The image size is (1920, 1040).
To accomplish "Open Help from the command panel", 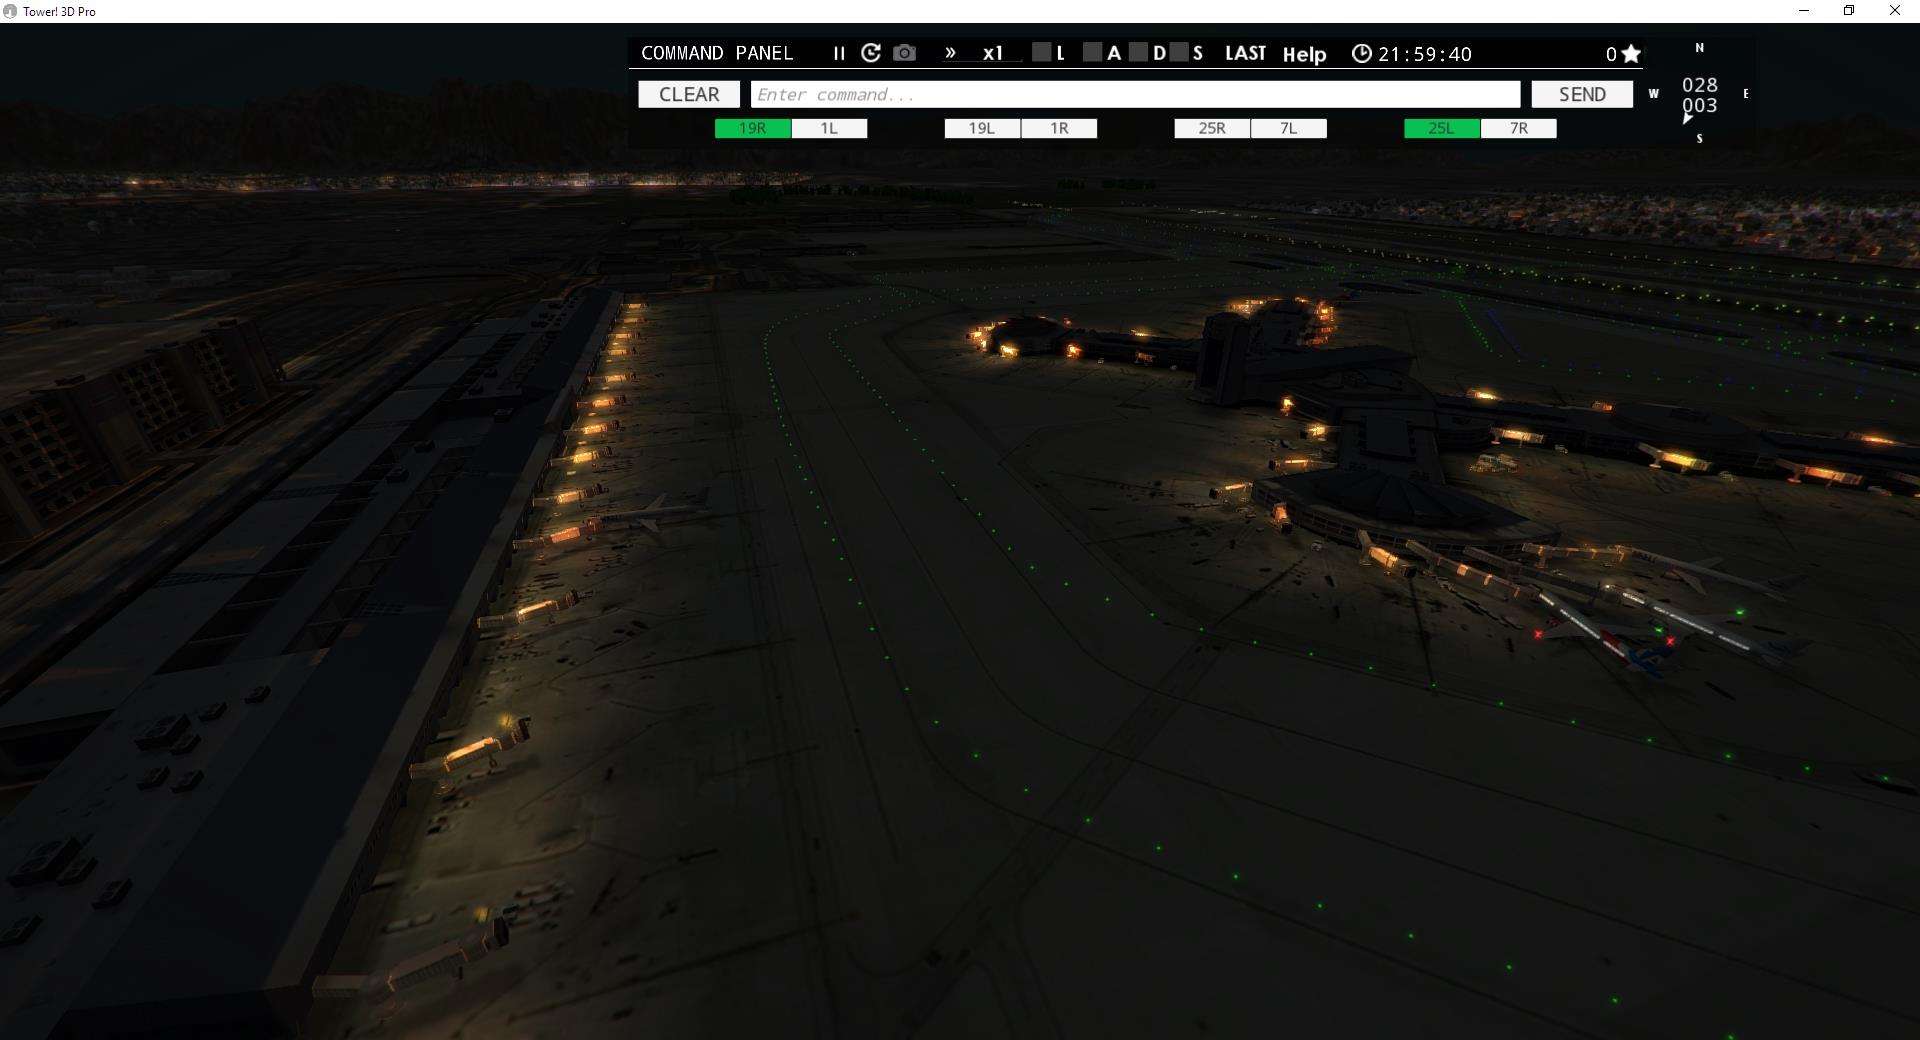I will coord(1304,54).
